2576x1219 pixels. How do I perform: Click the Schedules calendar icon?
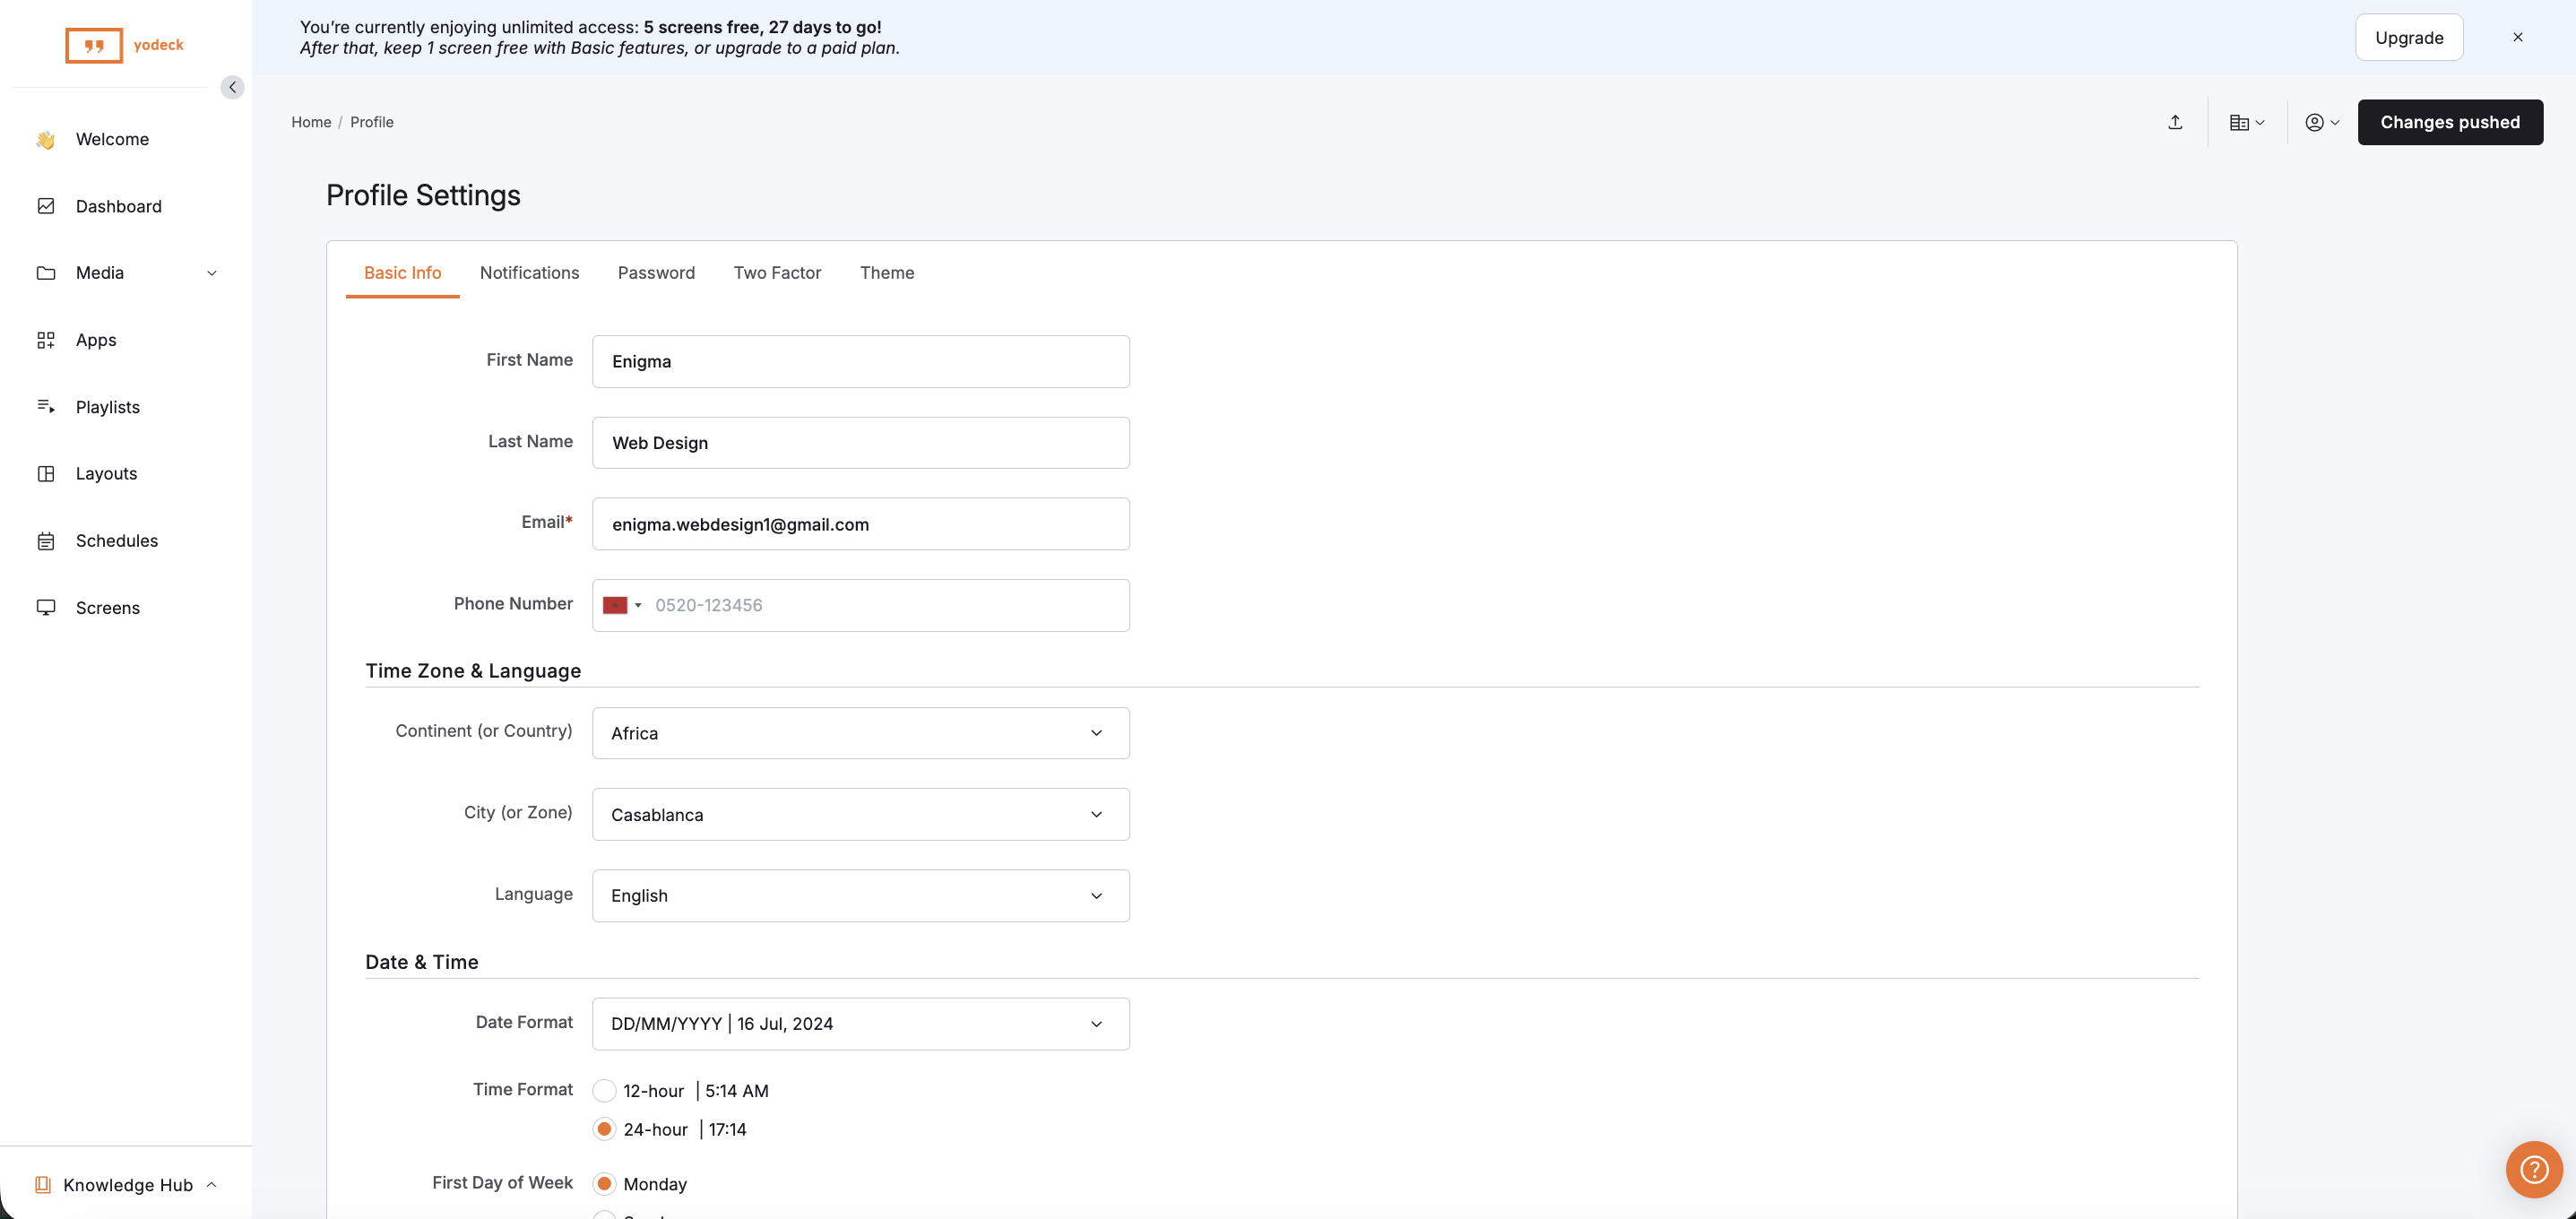pos(46,541)
